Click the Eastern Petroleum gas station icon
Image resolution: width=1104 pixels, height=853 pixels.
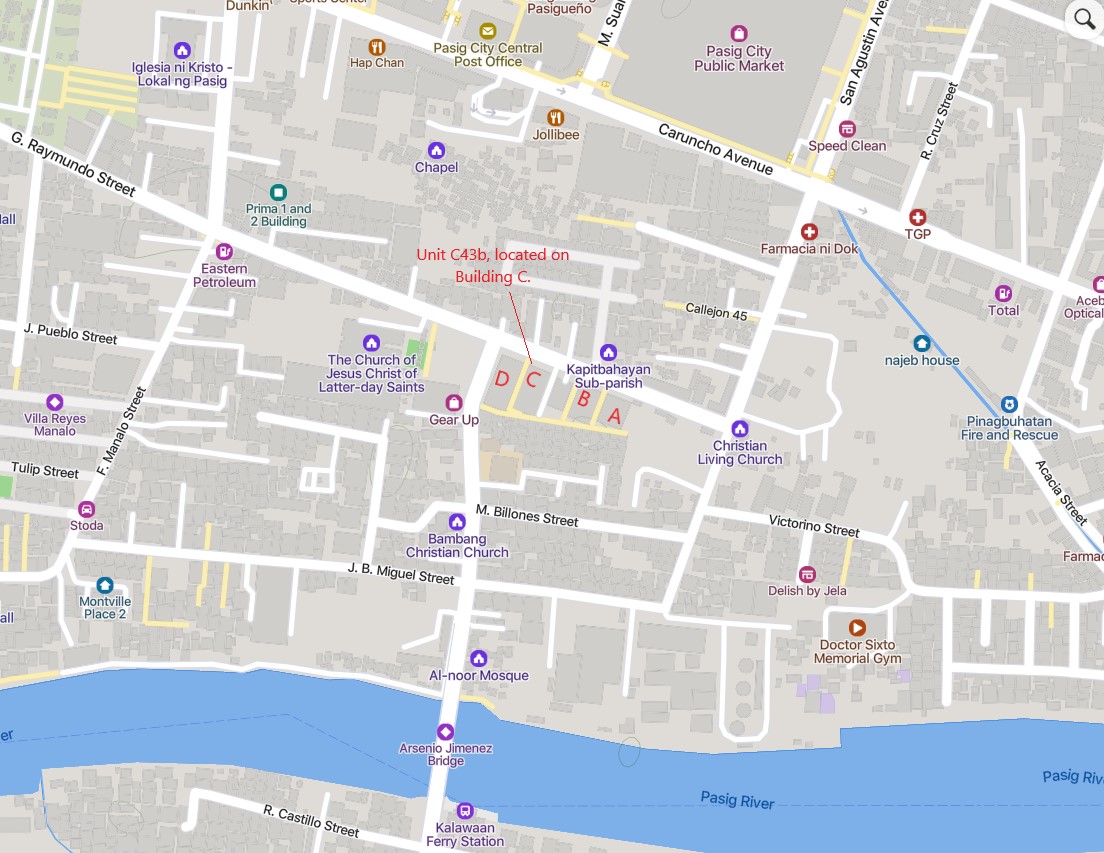(x=224, y=251)
